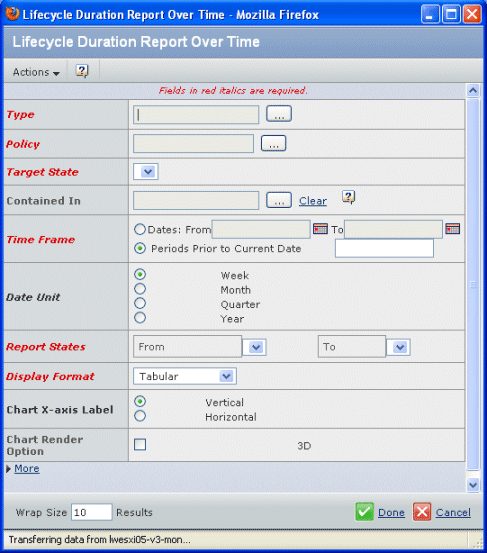Viewport: 487px width, 553px height.
Task: Click the Clear link for Contained In
Action: [x=313, y=201]
